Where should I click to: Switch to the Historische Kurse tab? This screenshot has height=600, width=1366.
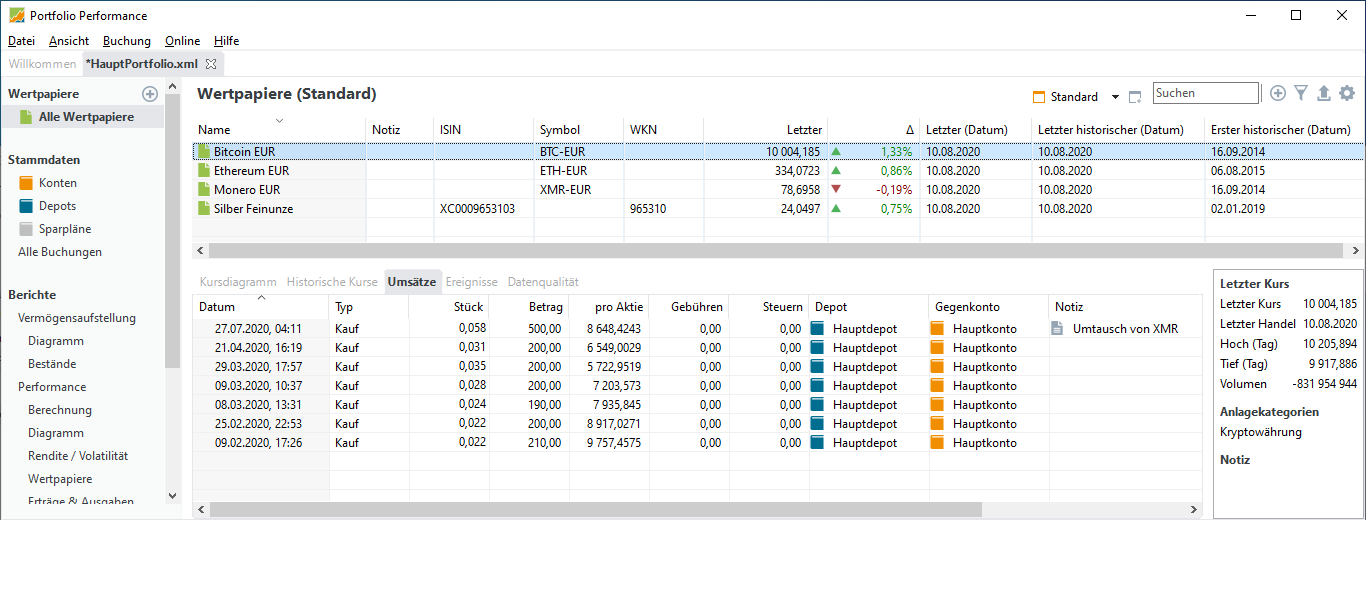332,282
